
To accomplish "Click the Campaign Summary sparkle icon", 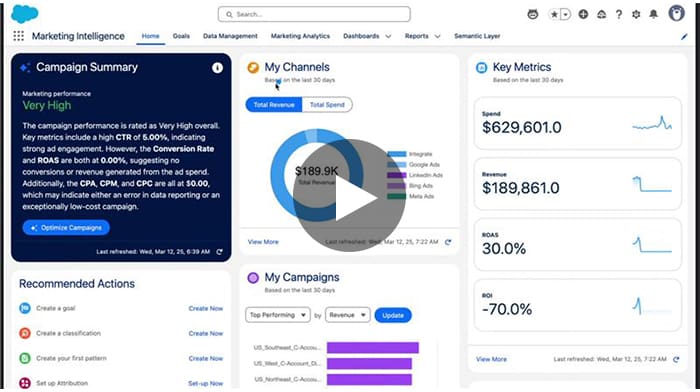I will pyautogui.click(x=25, y=67).
